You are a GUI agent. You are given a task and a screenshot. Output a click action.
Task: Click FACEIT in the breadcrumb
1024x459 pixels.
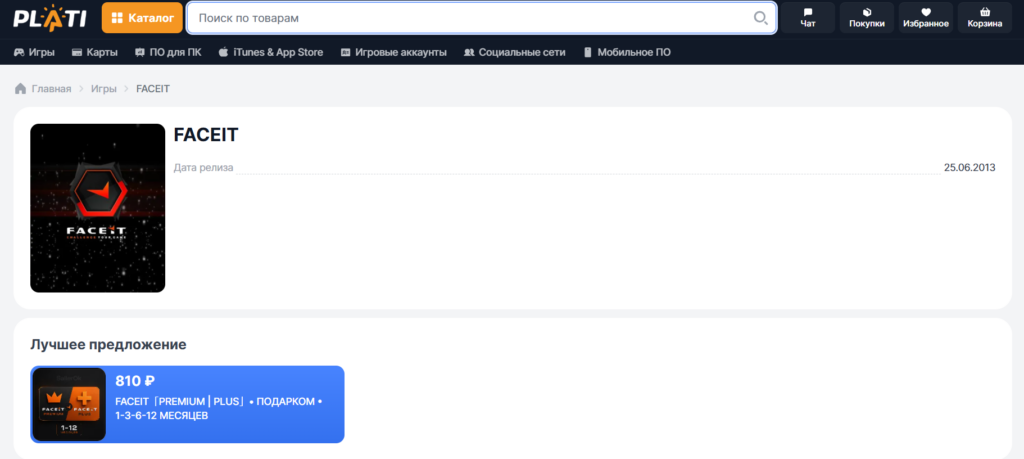pyautogui.click(x=153, y=89)
